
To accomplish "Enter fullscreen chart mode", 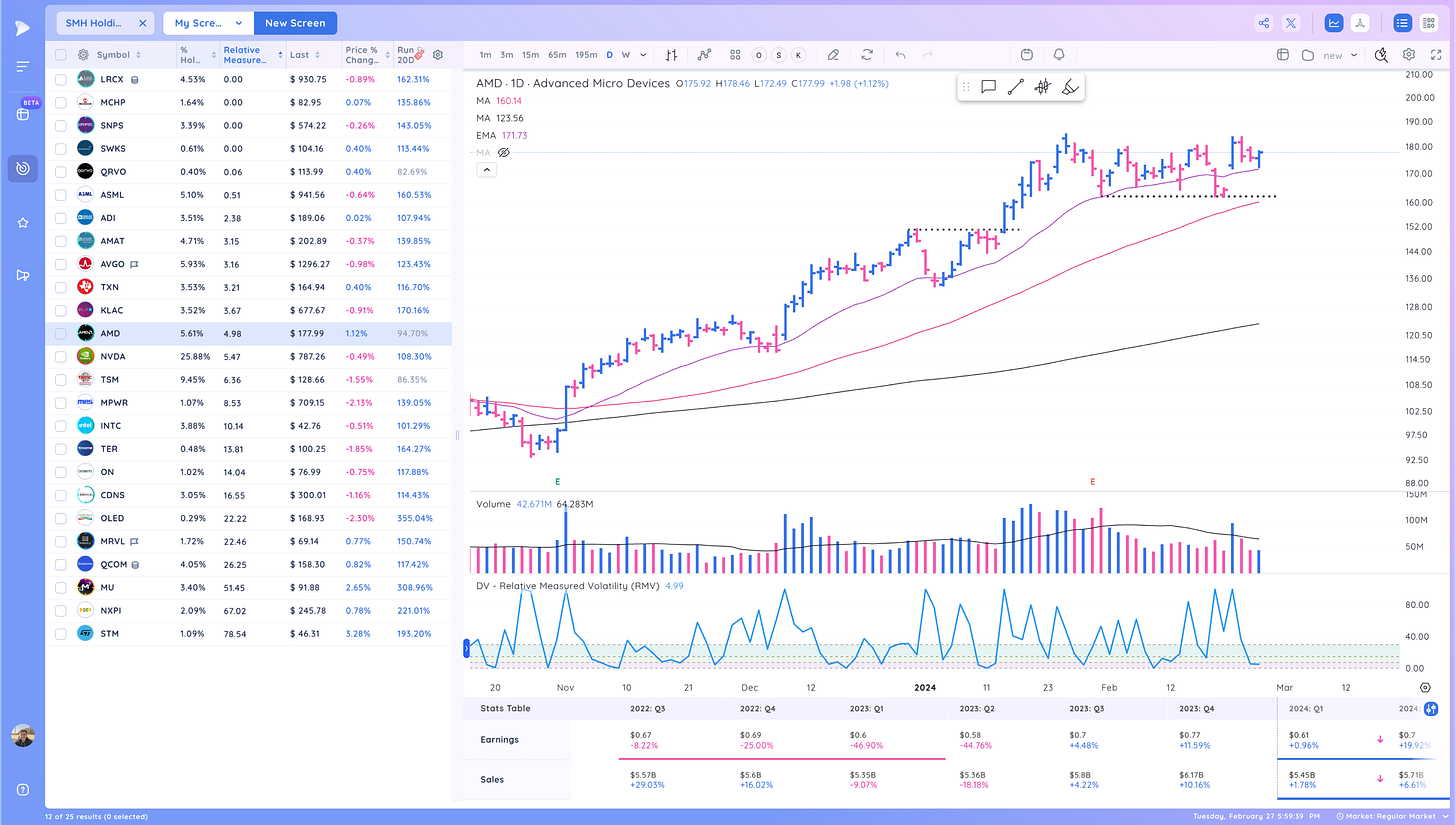I will [1435, 55].
